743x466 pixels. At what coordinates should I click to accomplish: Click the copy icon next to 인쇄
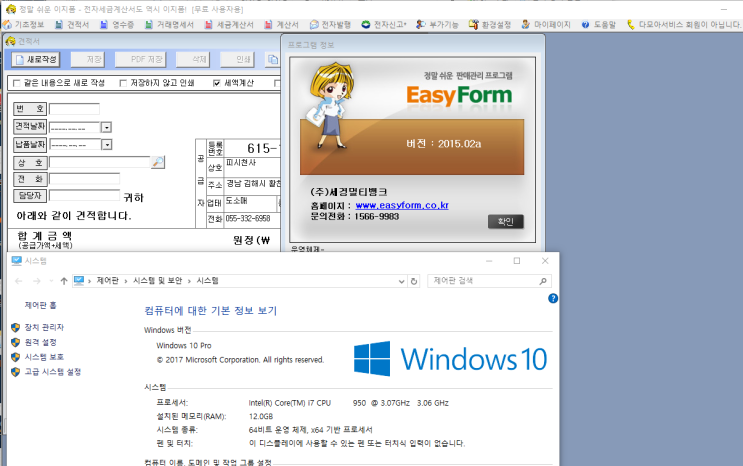(273, 59)
